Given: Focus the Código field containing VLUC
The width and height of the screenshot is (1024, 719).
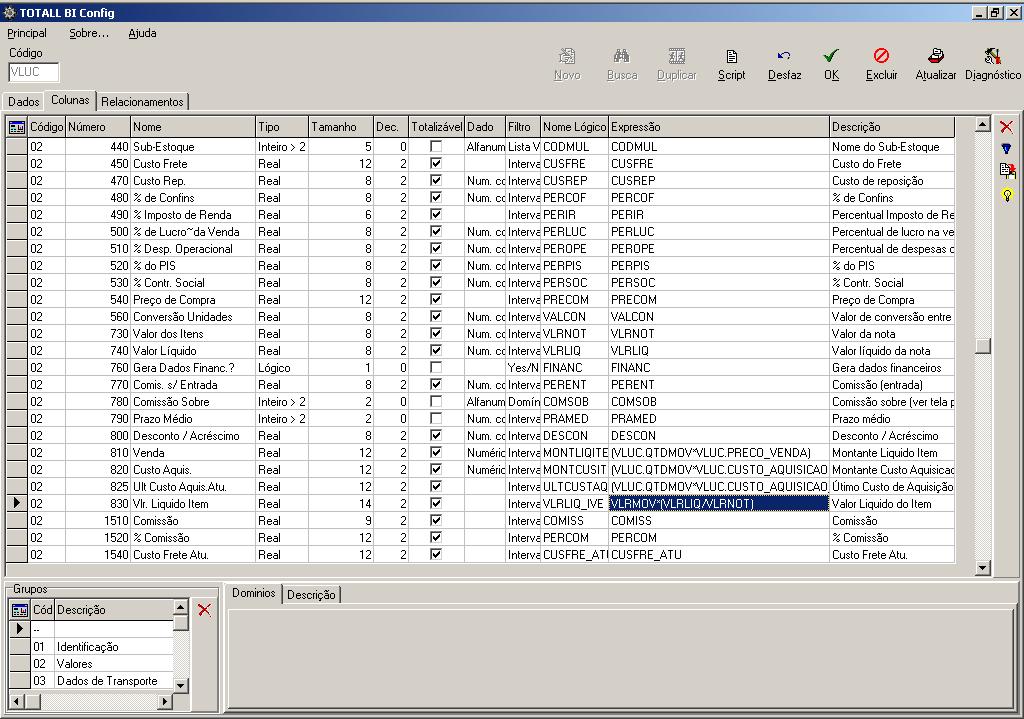Looking at the screenshot, I should coord(33,72).
